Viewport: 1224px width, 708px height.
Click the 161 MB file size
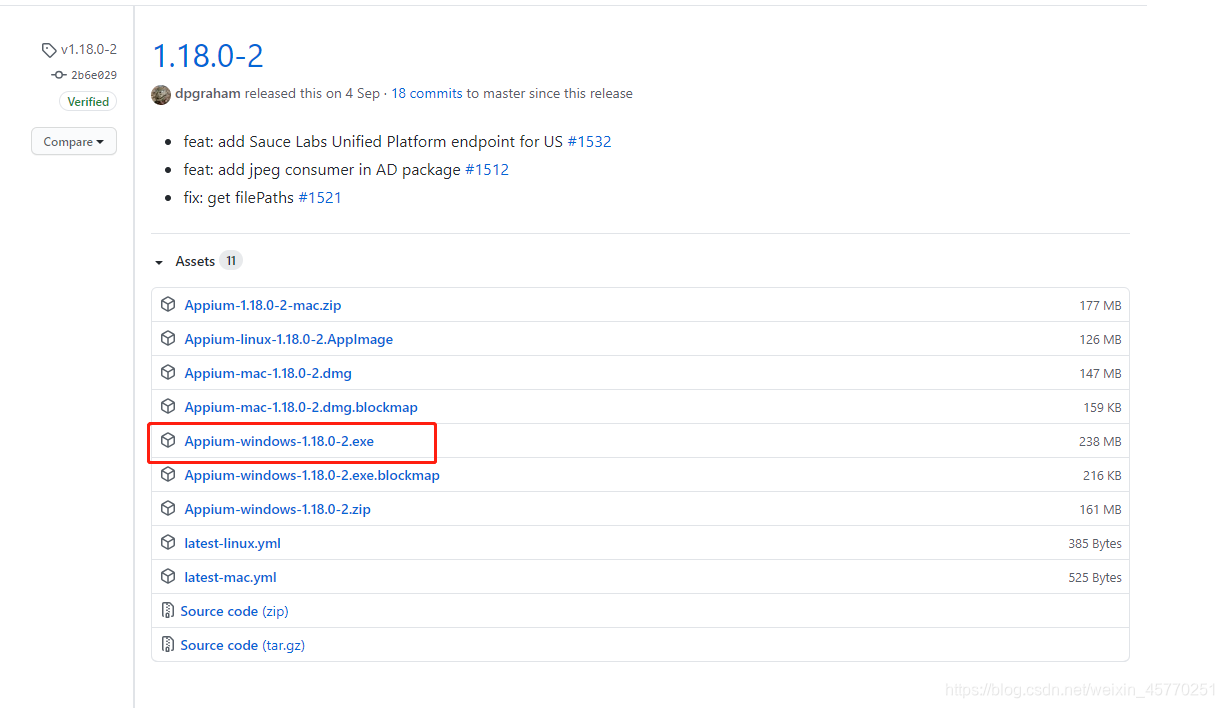coord(1100,509)
